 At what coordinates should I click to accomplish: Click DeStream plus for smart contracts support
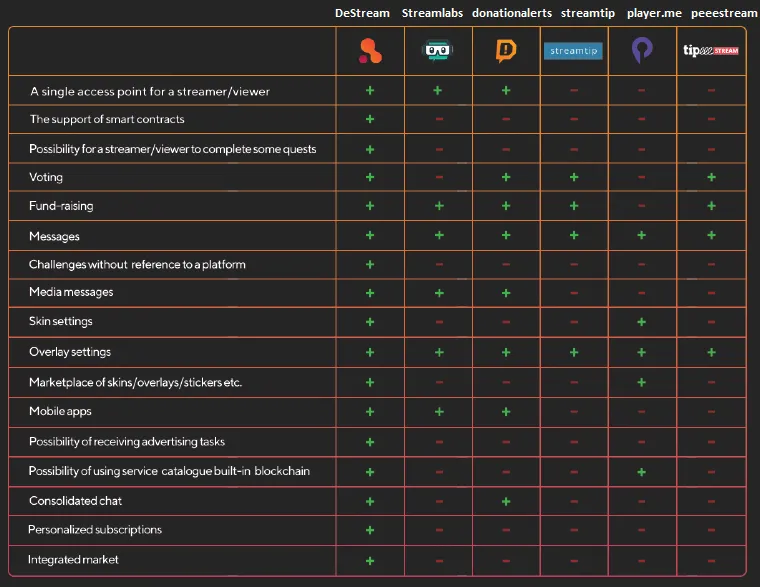[370, 119]
